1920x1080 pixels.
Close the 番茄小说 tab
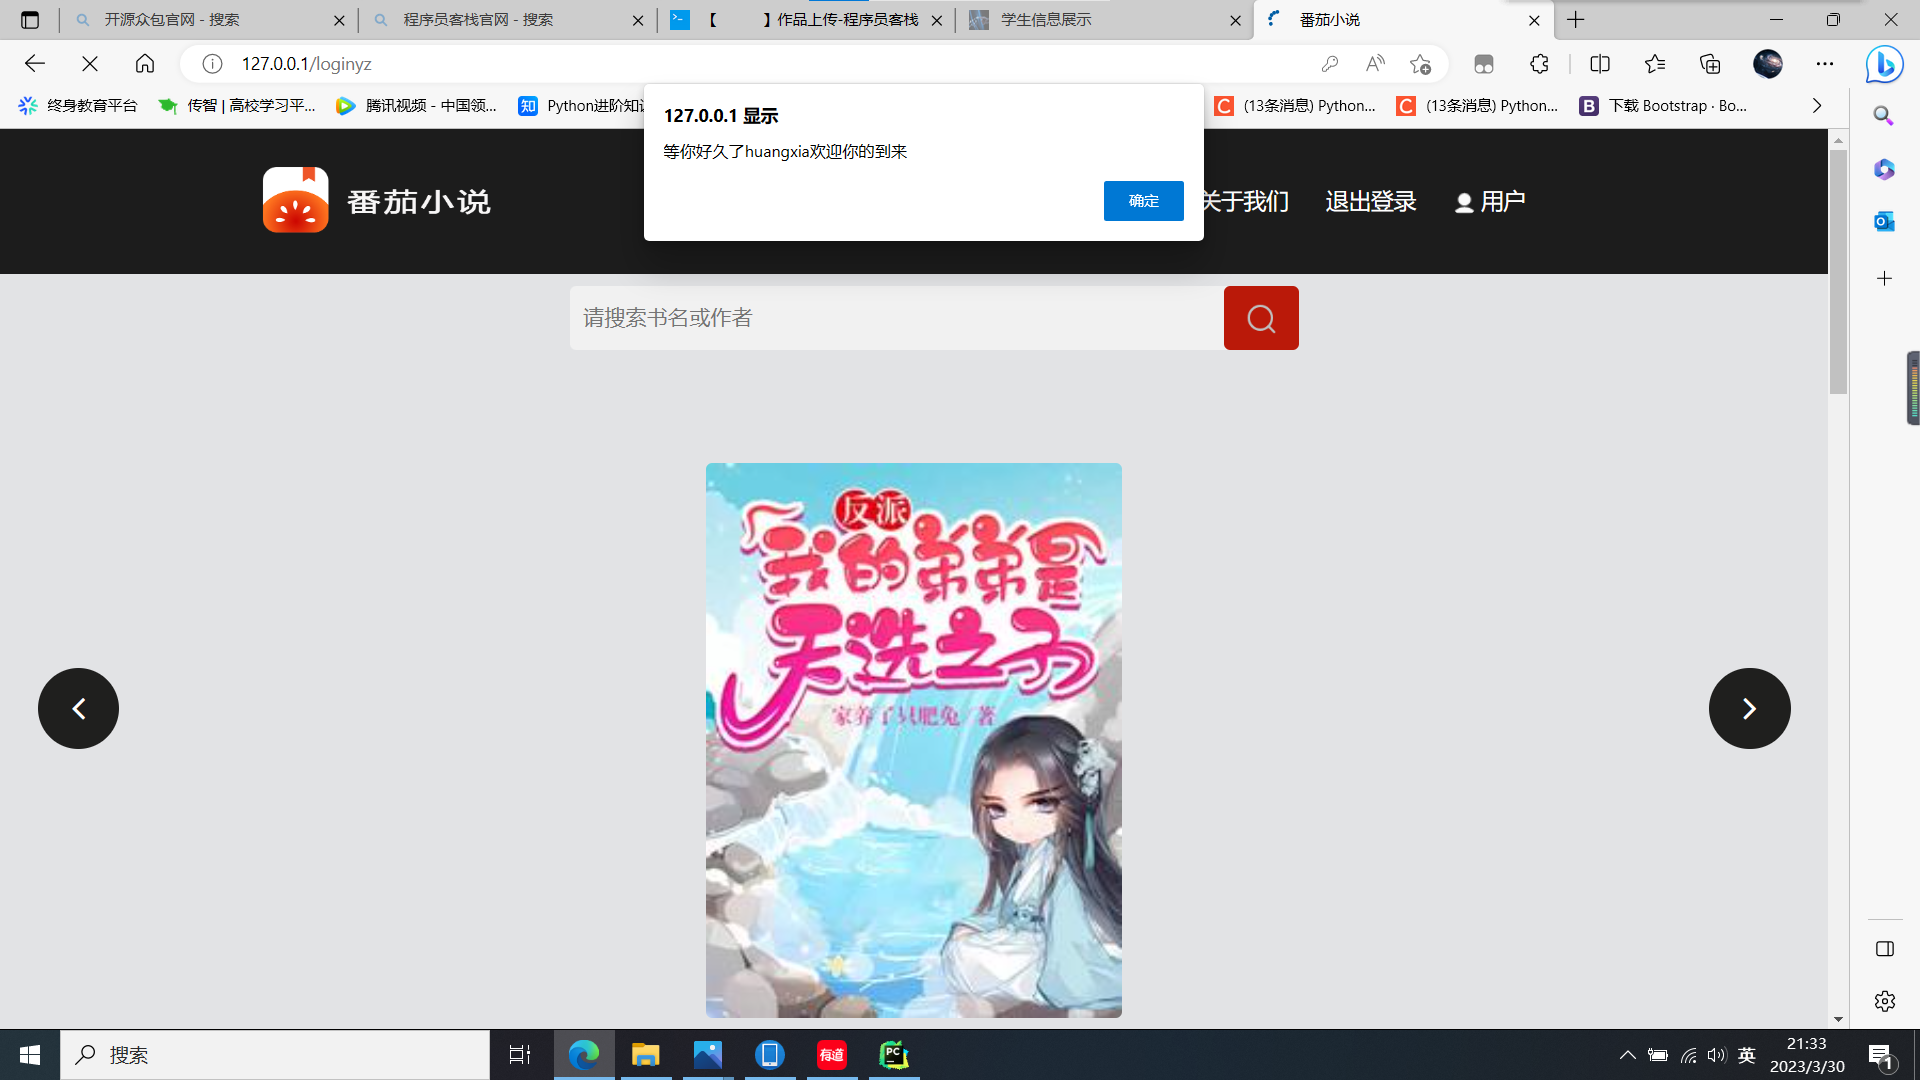pyautogui.click(x=1534, y=20)
